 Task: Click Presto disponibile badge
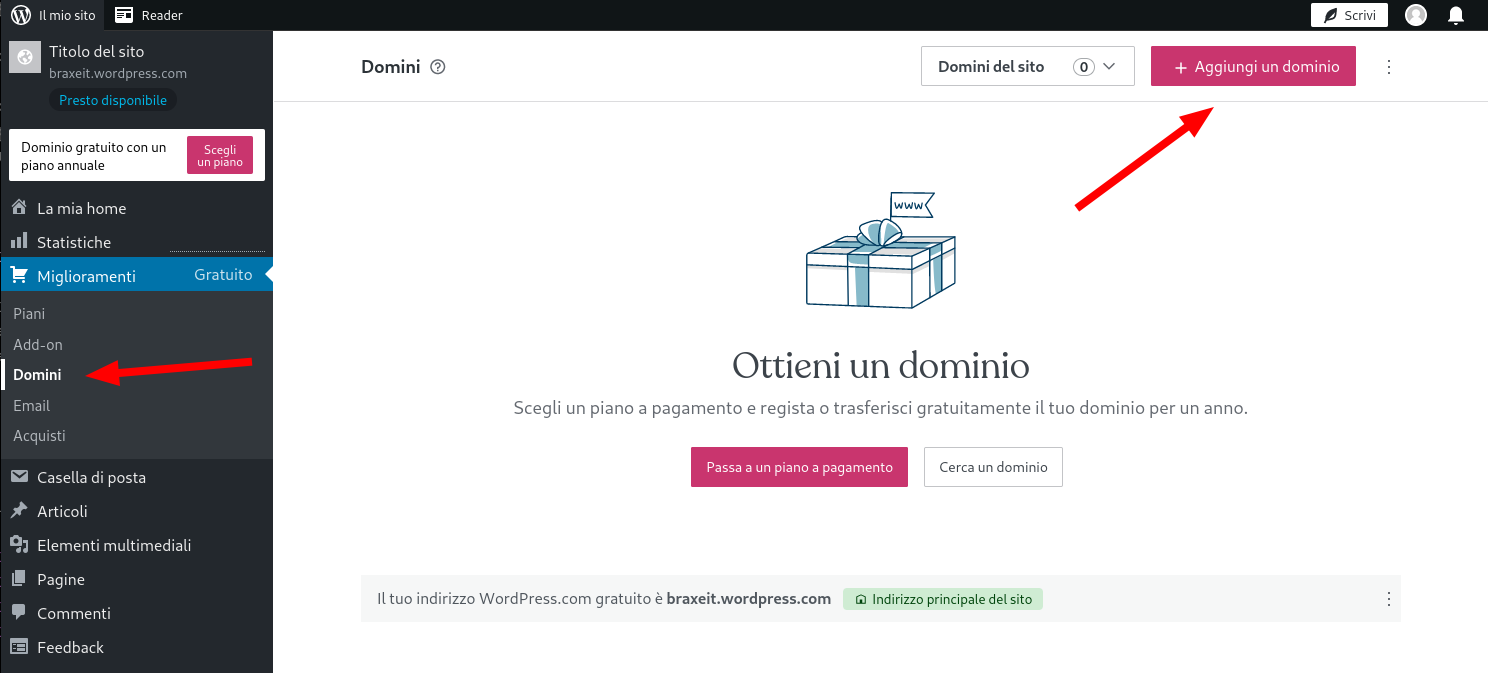click(x=113, y=100)
